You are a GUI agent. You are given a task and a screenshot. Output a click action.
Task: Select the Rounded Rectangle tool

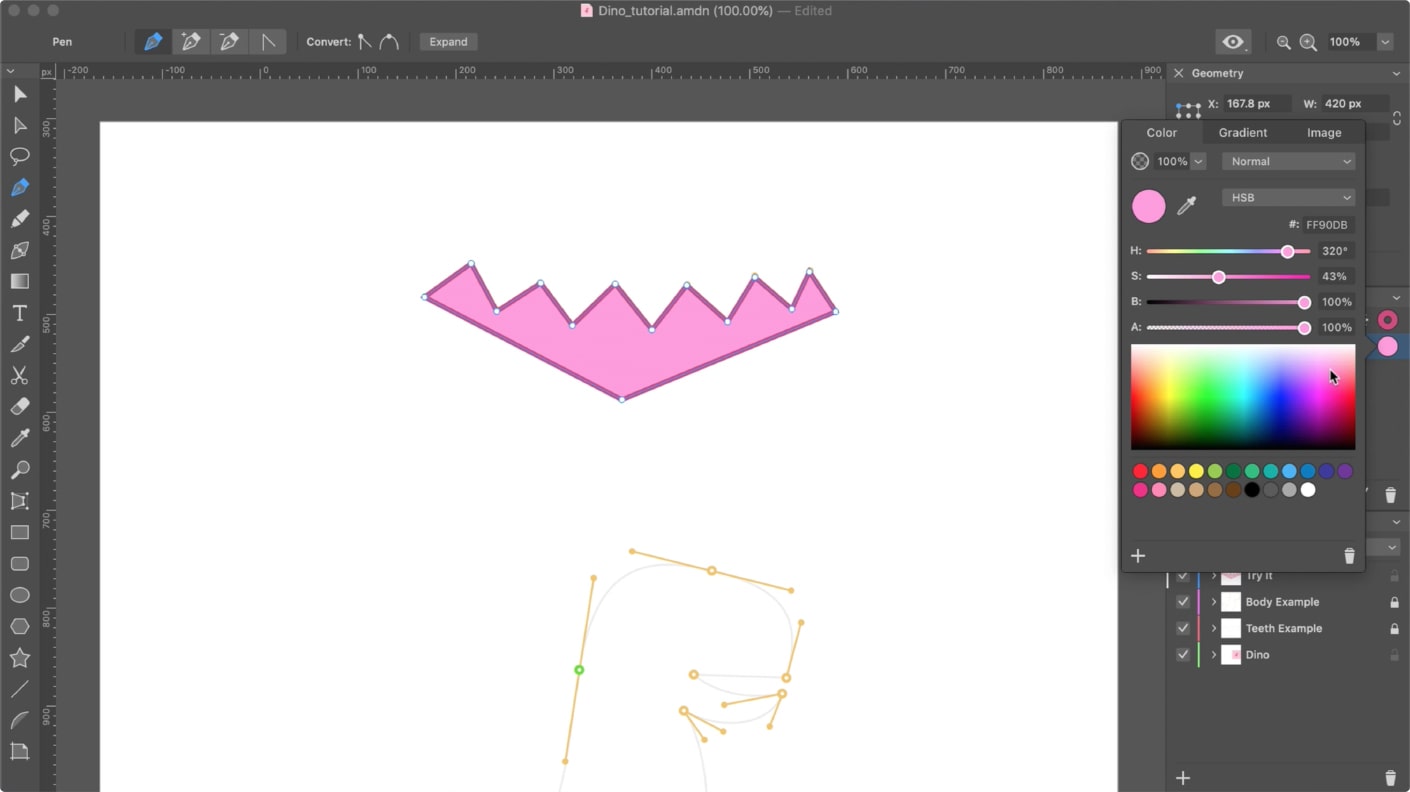(19, 564)
